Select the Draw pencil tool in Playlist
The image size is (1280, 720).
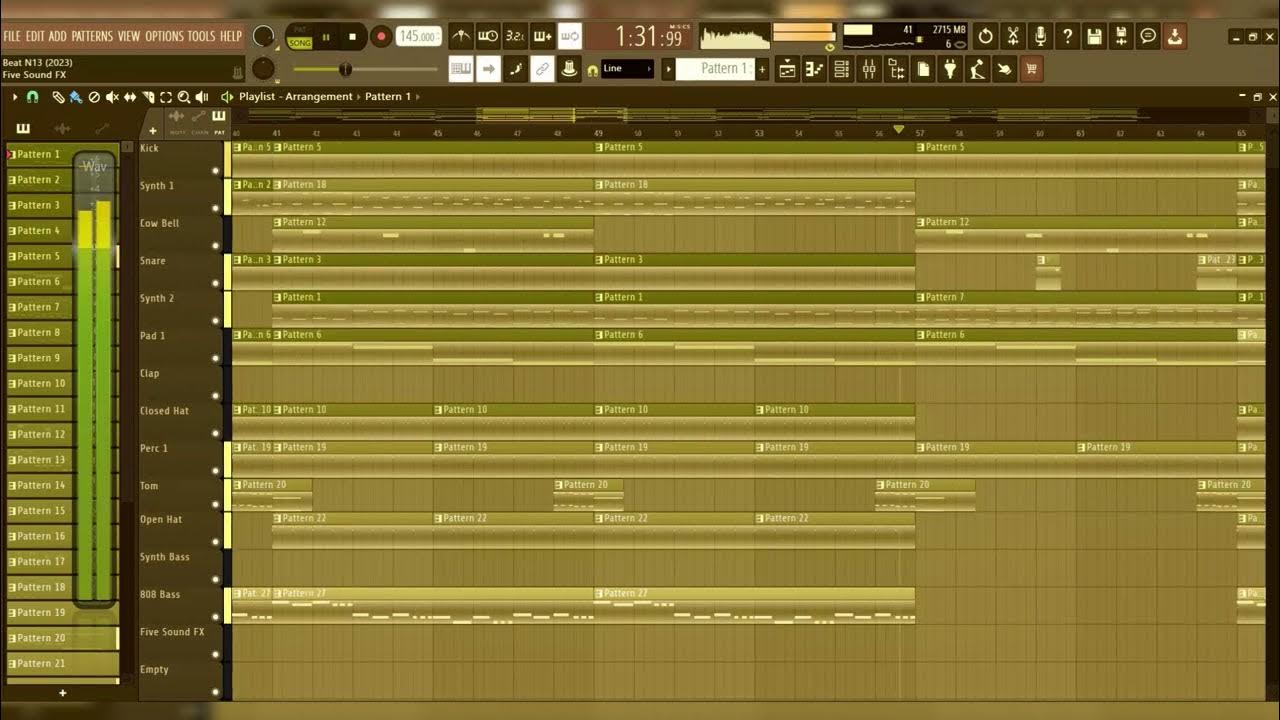(x=58, y=97)
